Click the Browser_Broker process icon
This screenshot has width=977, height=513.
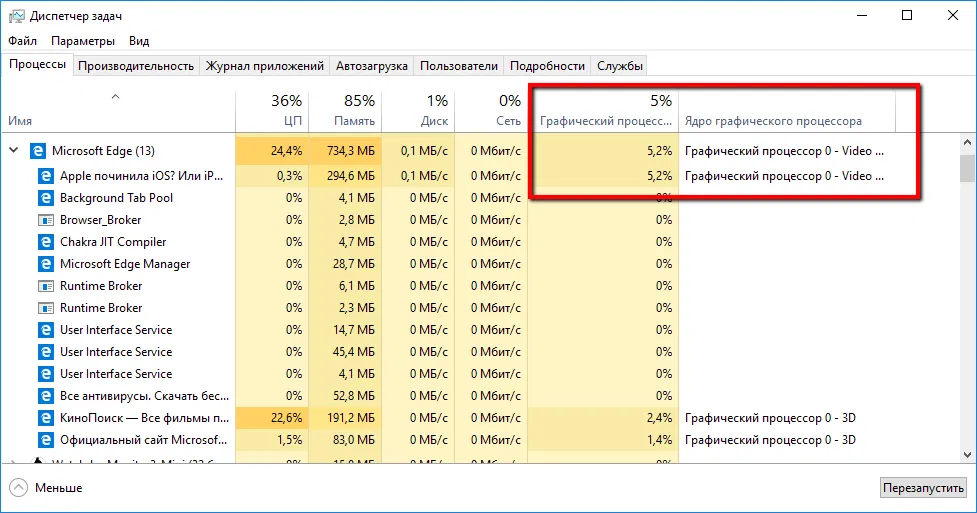click(x=46, y=220)
